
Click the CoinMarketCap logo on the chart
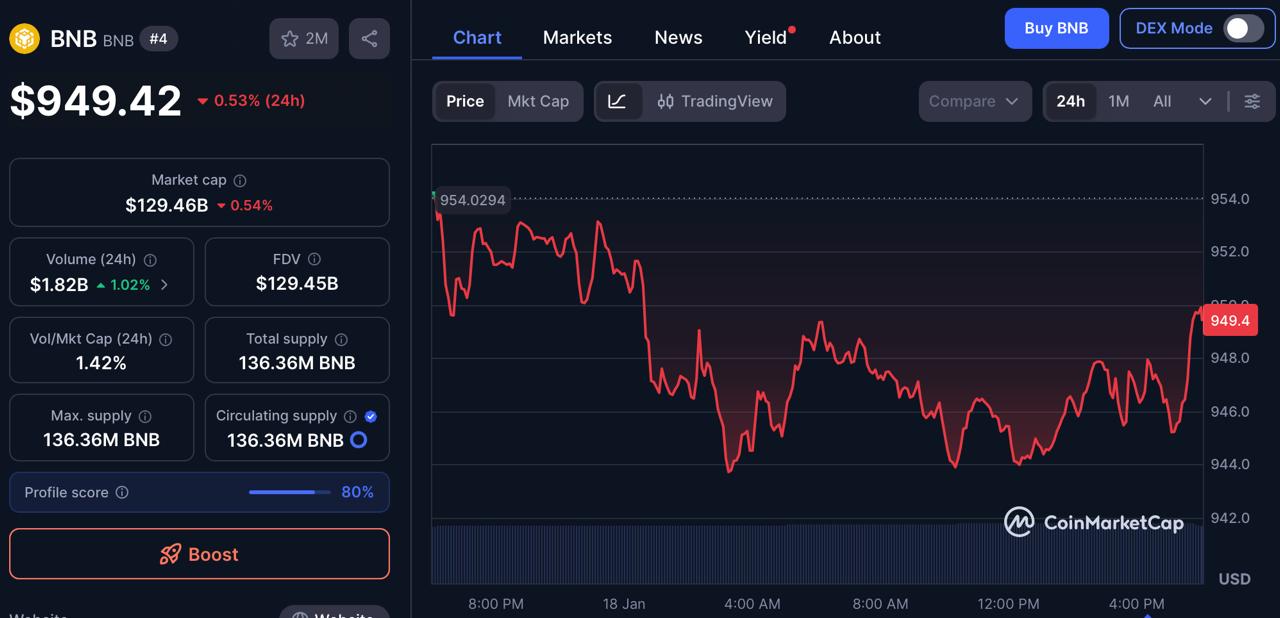click(1094, 521)
